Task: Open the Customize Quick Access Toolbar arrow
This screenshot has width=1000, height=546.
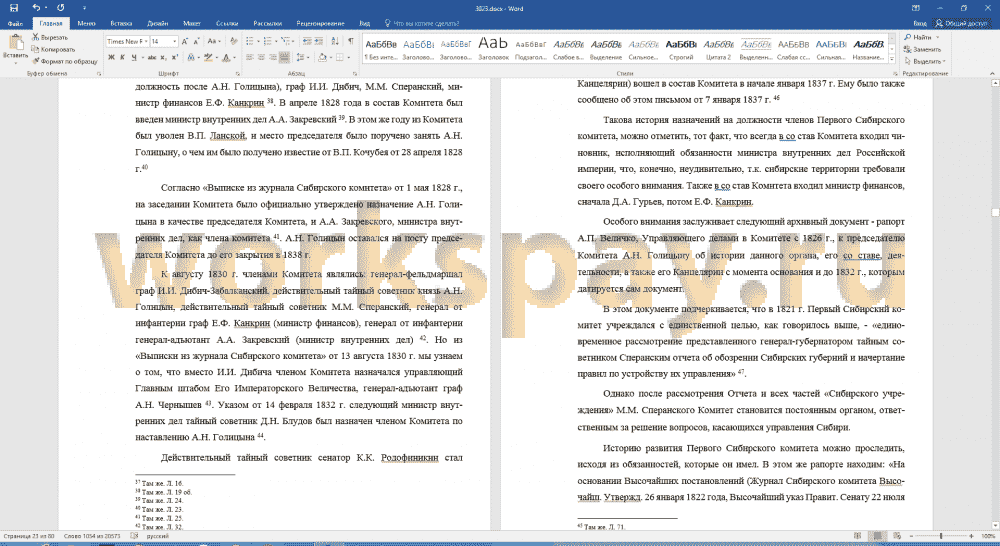Action: coord(84,8)
